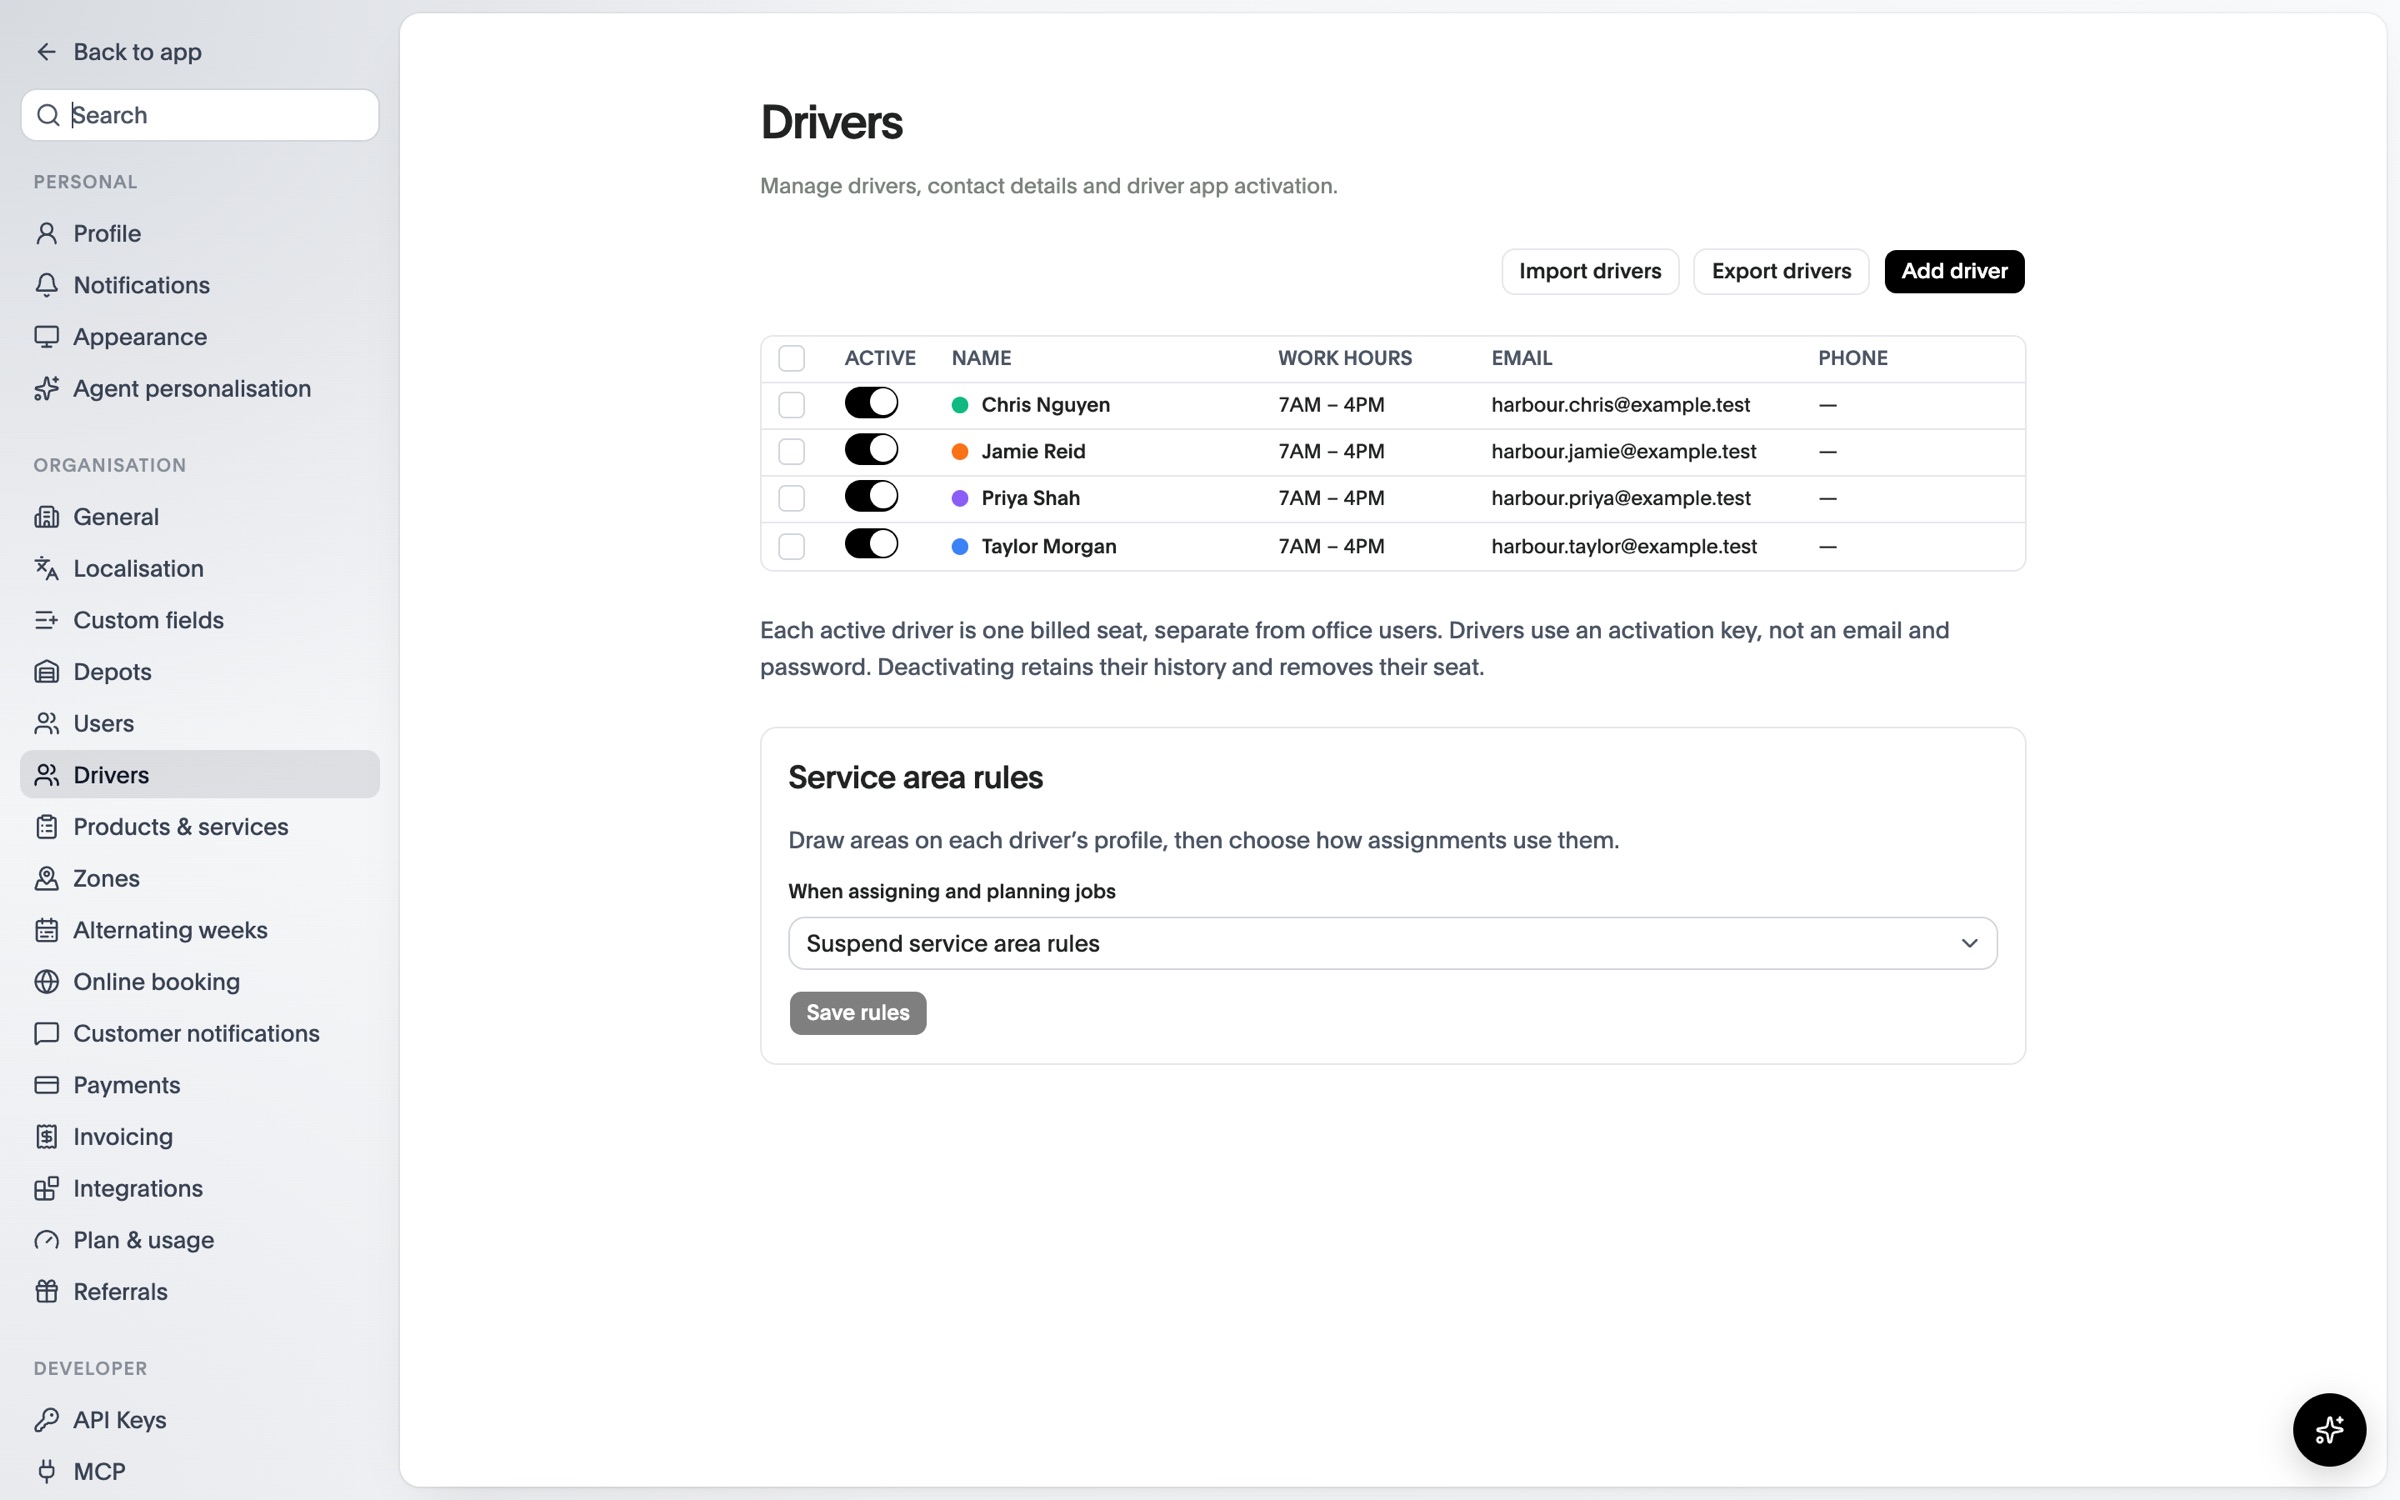Click the blue color dot for Taylor Morgan
This screenshot has width=2400, height=1500.
[960, 546]
